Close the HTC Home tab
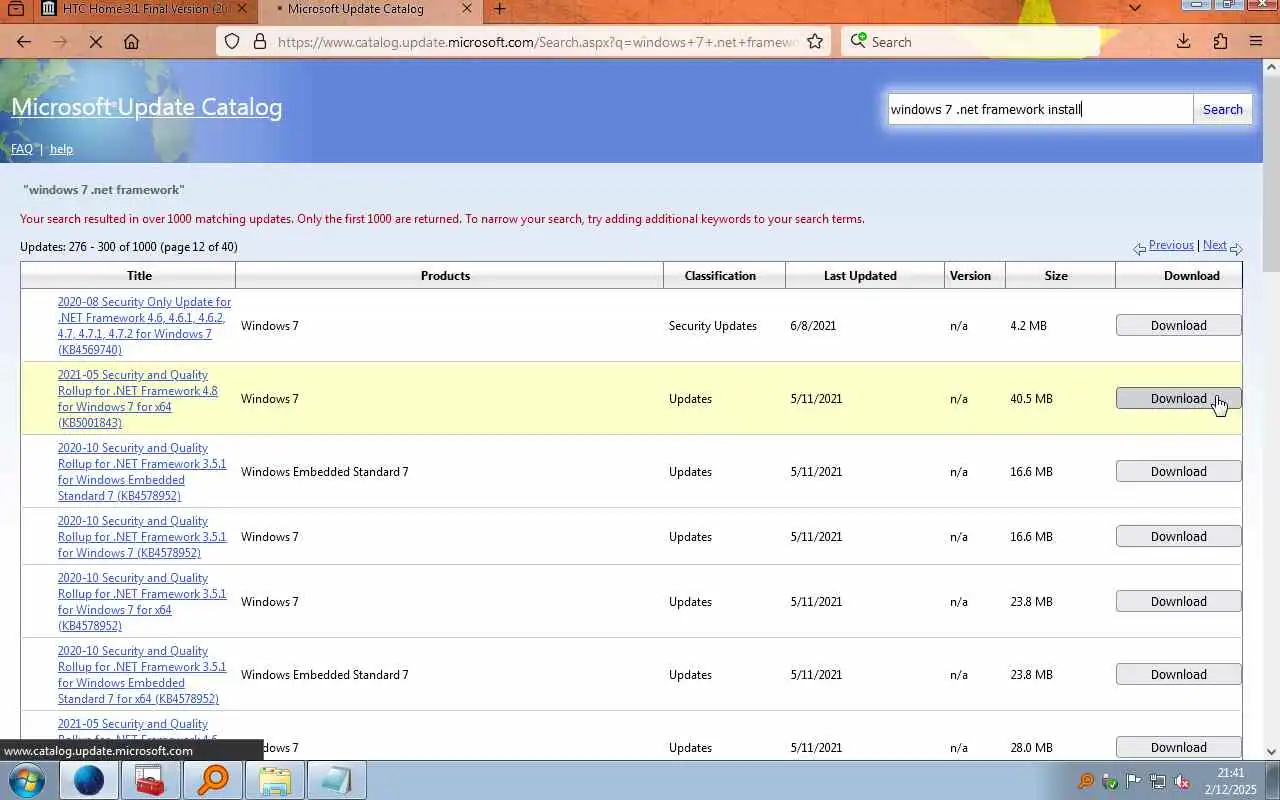This screenshot has height=800, width=1280. click(244, 9)
